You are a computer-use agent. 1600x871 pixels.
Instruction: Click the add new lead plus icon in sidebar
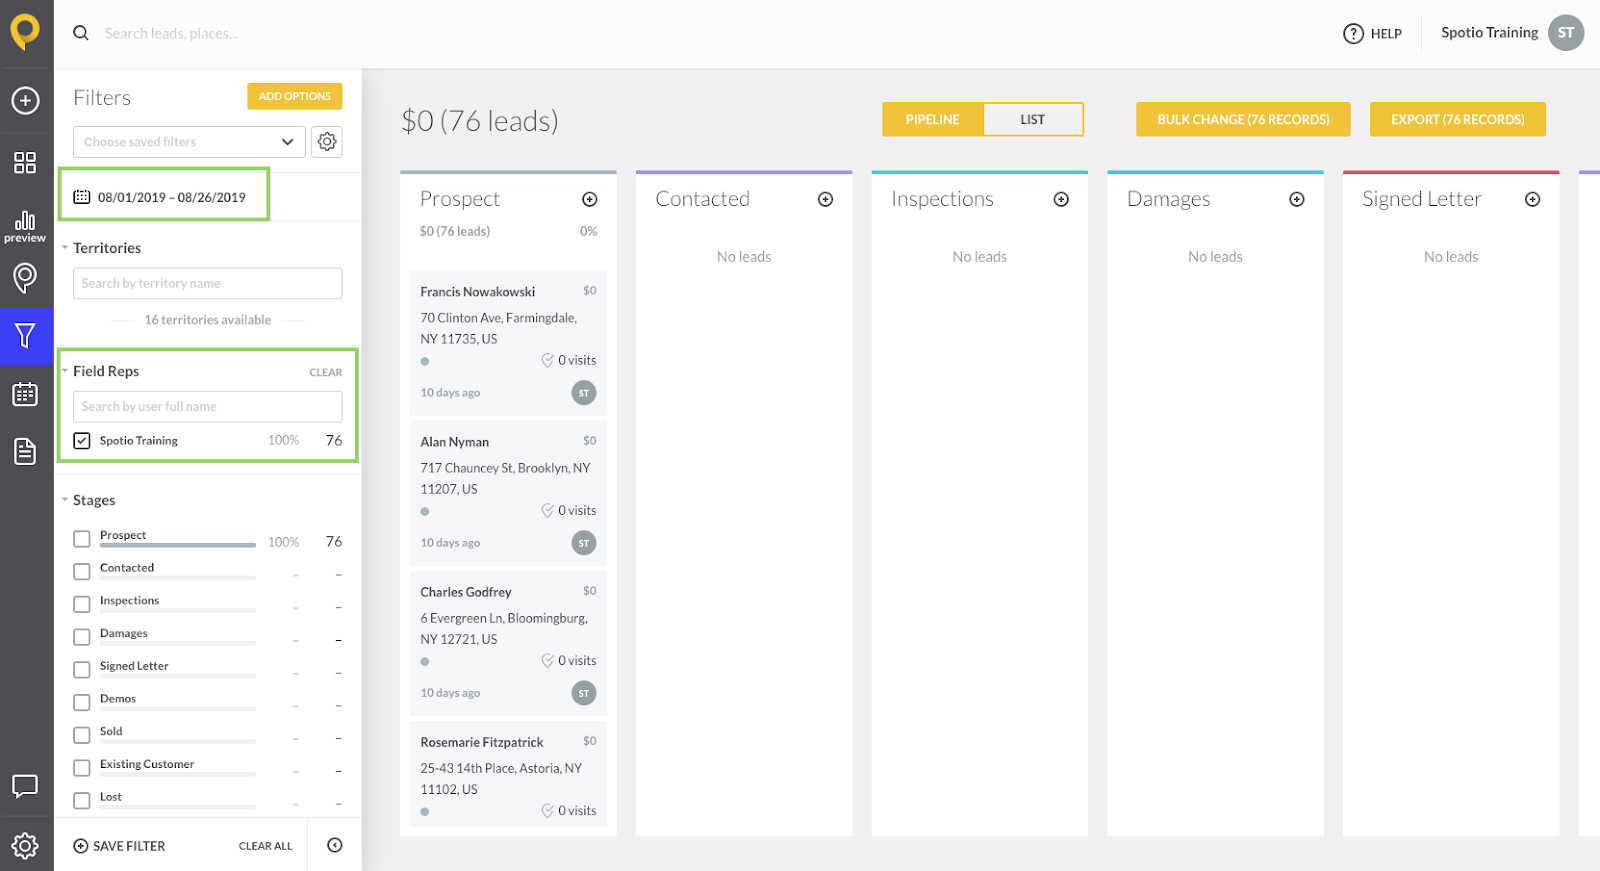click(25, 100)
